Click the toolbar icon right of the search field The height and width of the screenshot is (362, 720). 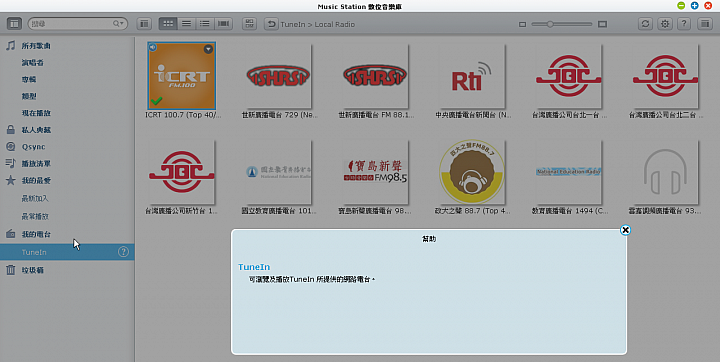pos(144,24)
